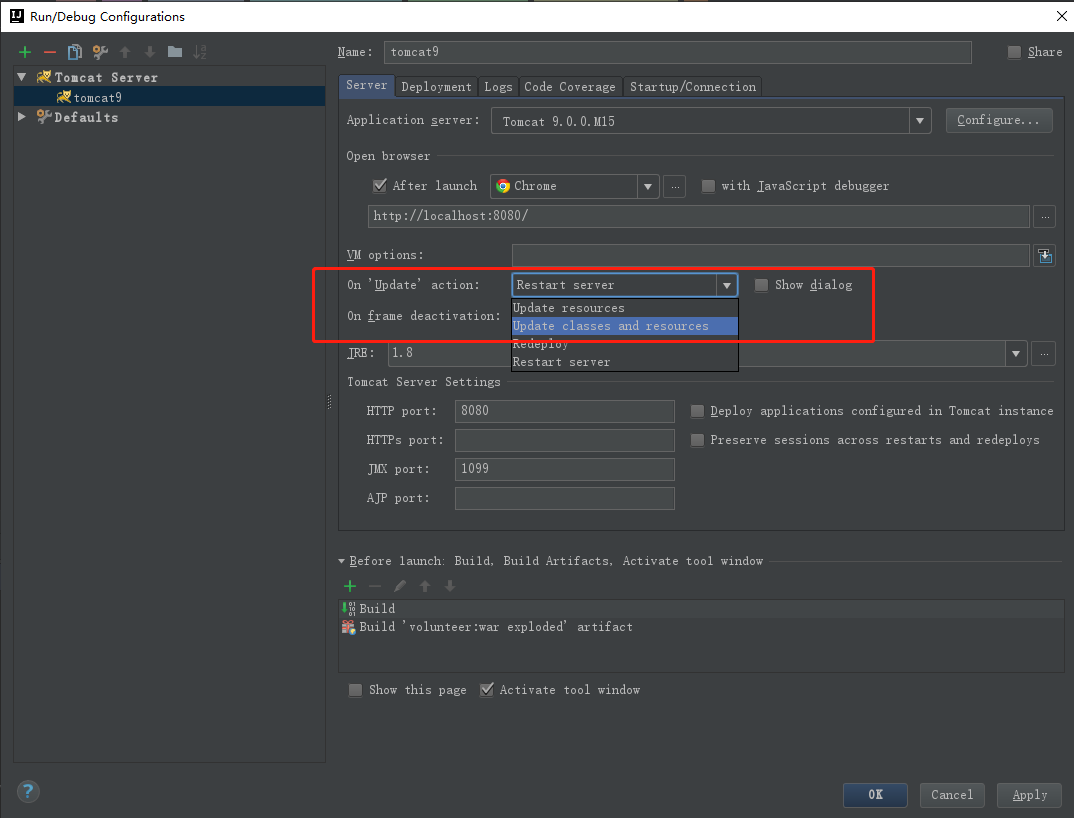Choose Update classes and resources option
Viewport: 1074px width, 818px height.
[625, 326]
